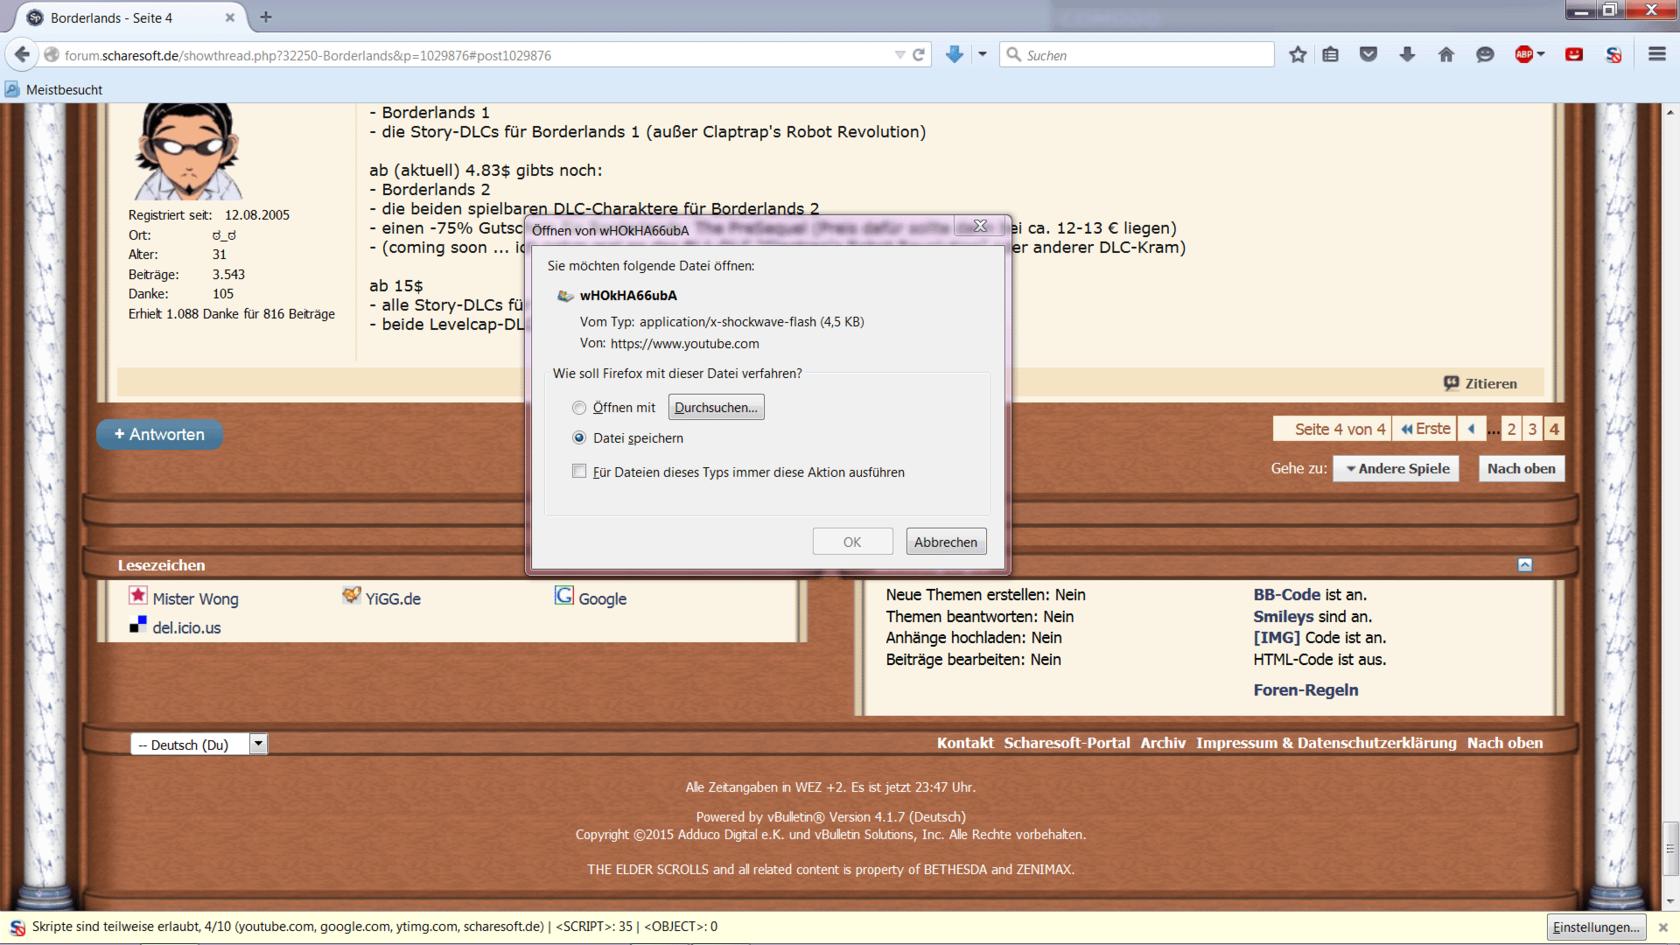Image resolution: width=1680 pixels, height=945 pixels.
Task: Open the 'Andere Spiele' jump dropdown
Action: click(1397, 468)
